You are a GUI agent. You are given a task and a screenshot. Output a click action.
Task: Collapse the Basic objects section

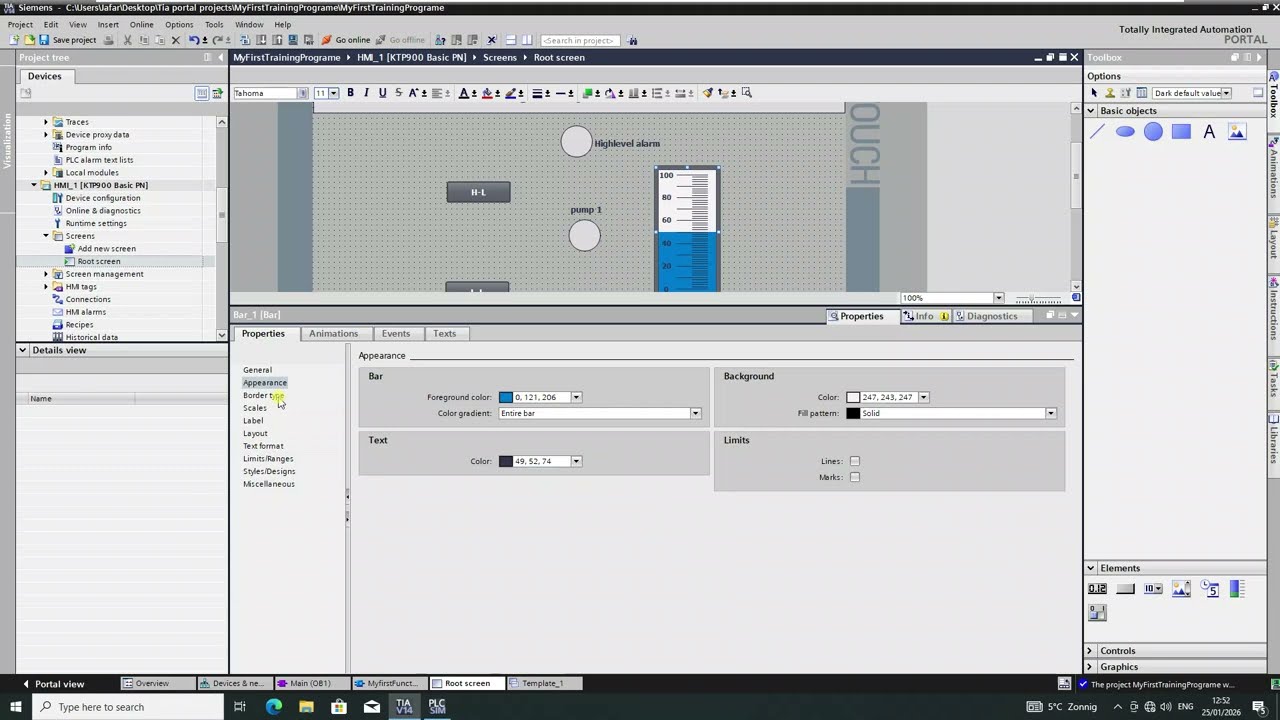click(1091, 111)
